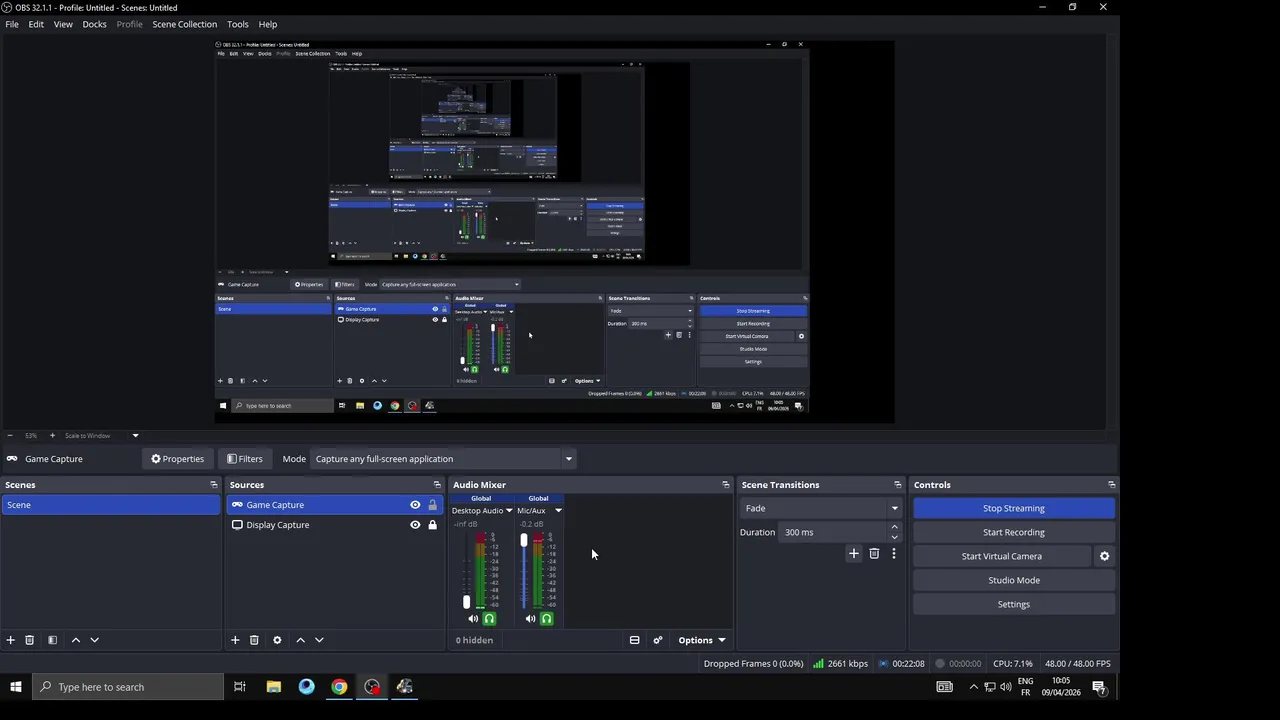
Task: Remove scene transition trash icon
Action: (x=874, y=554)
